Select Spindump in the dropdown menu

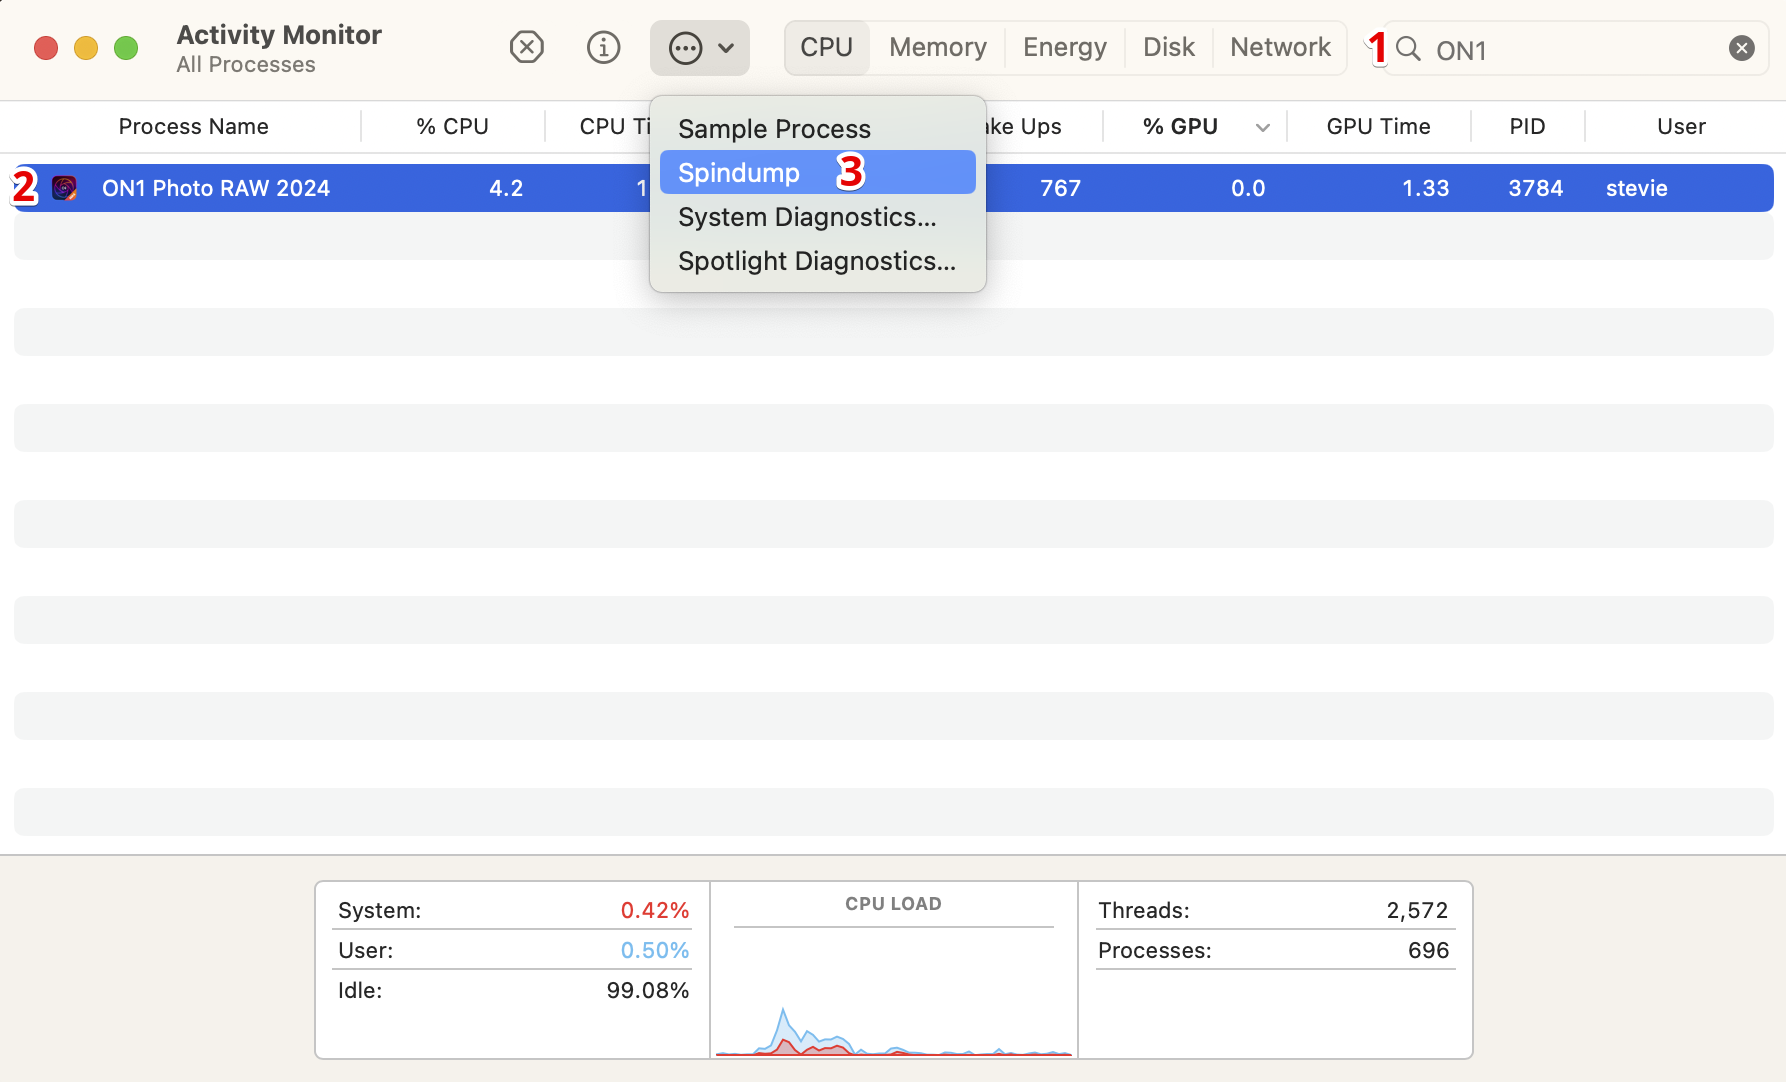point(818,172)
